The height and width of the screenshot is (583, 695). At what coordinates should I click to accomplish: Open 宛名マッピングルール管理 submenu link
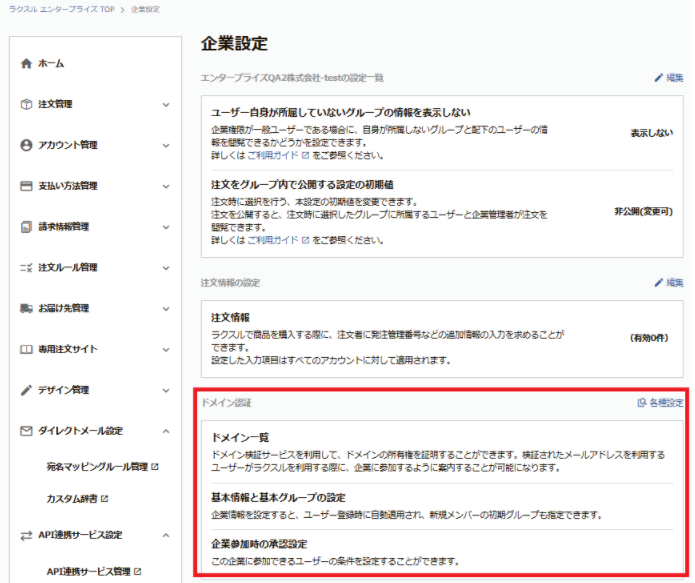(97, 466)
